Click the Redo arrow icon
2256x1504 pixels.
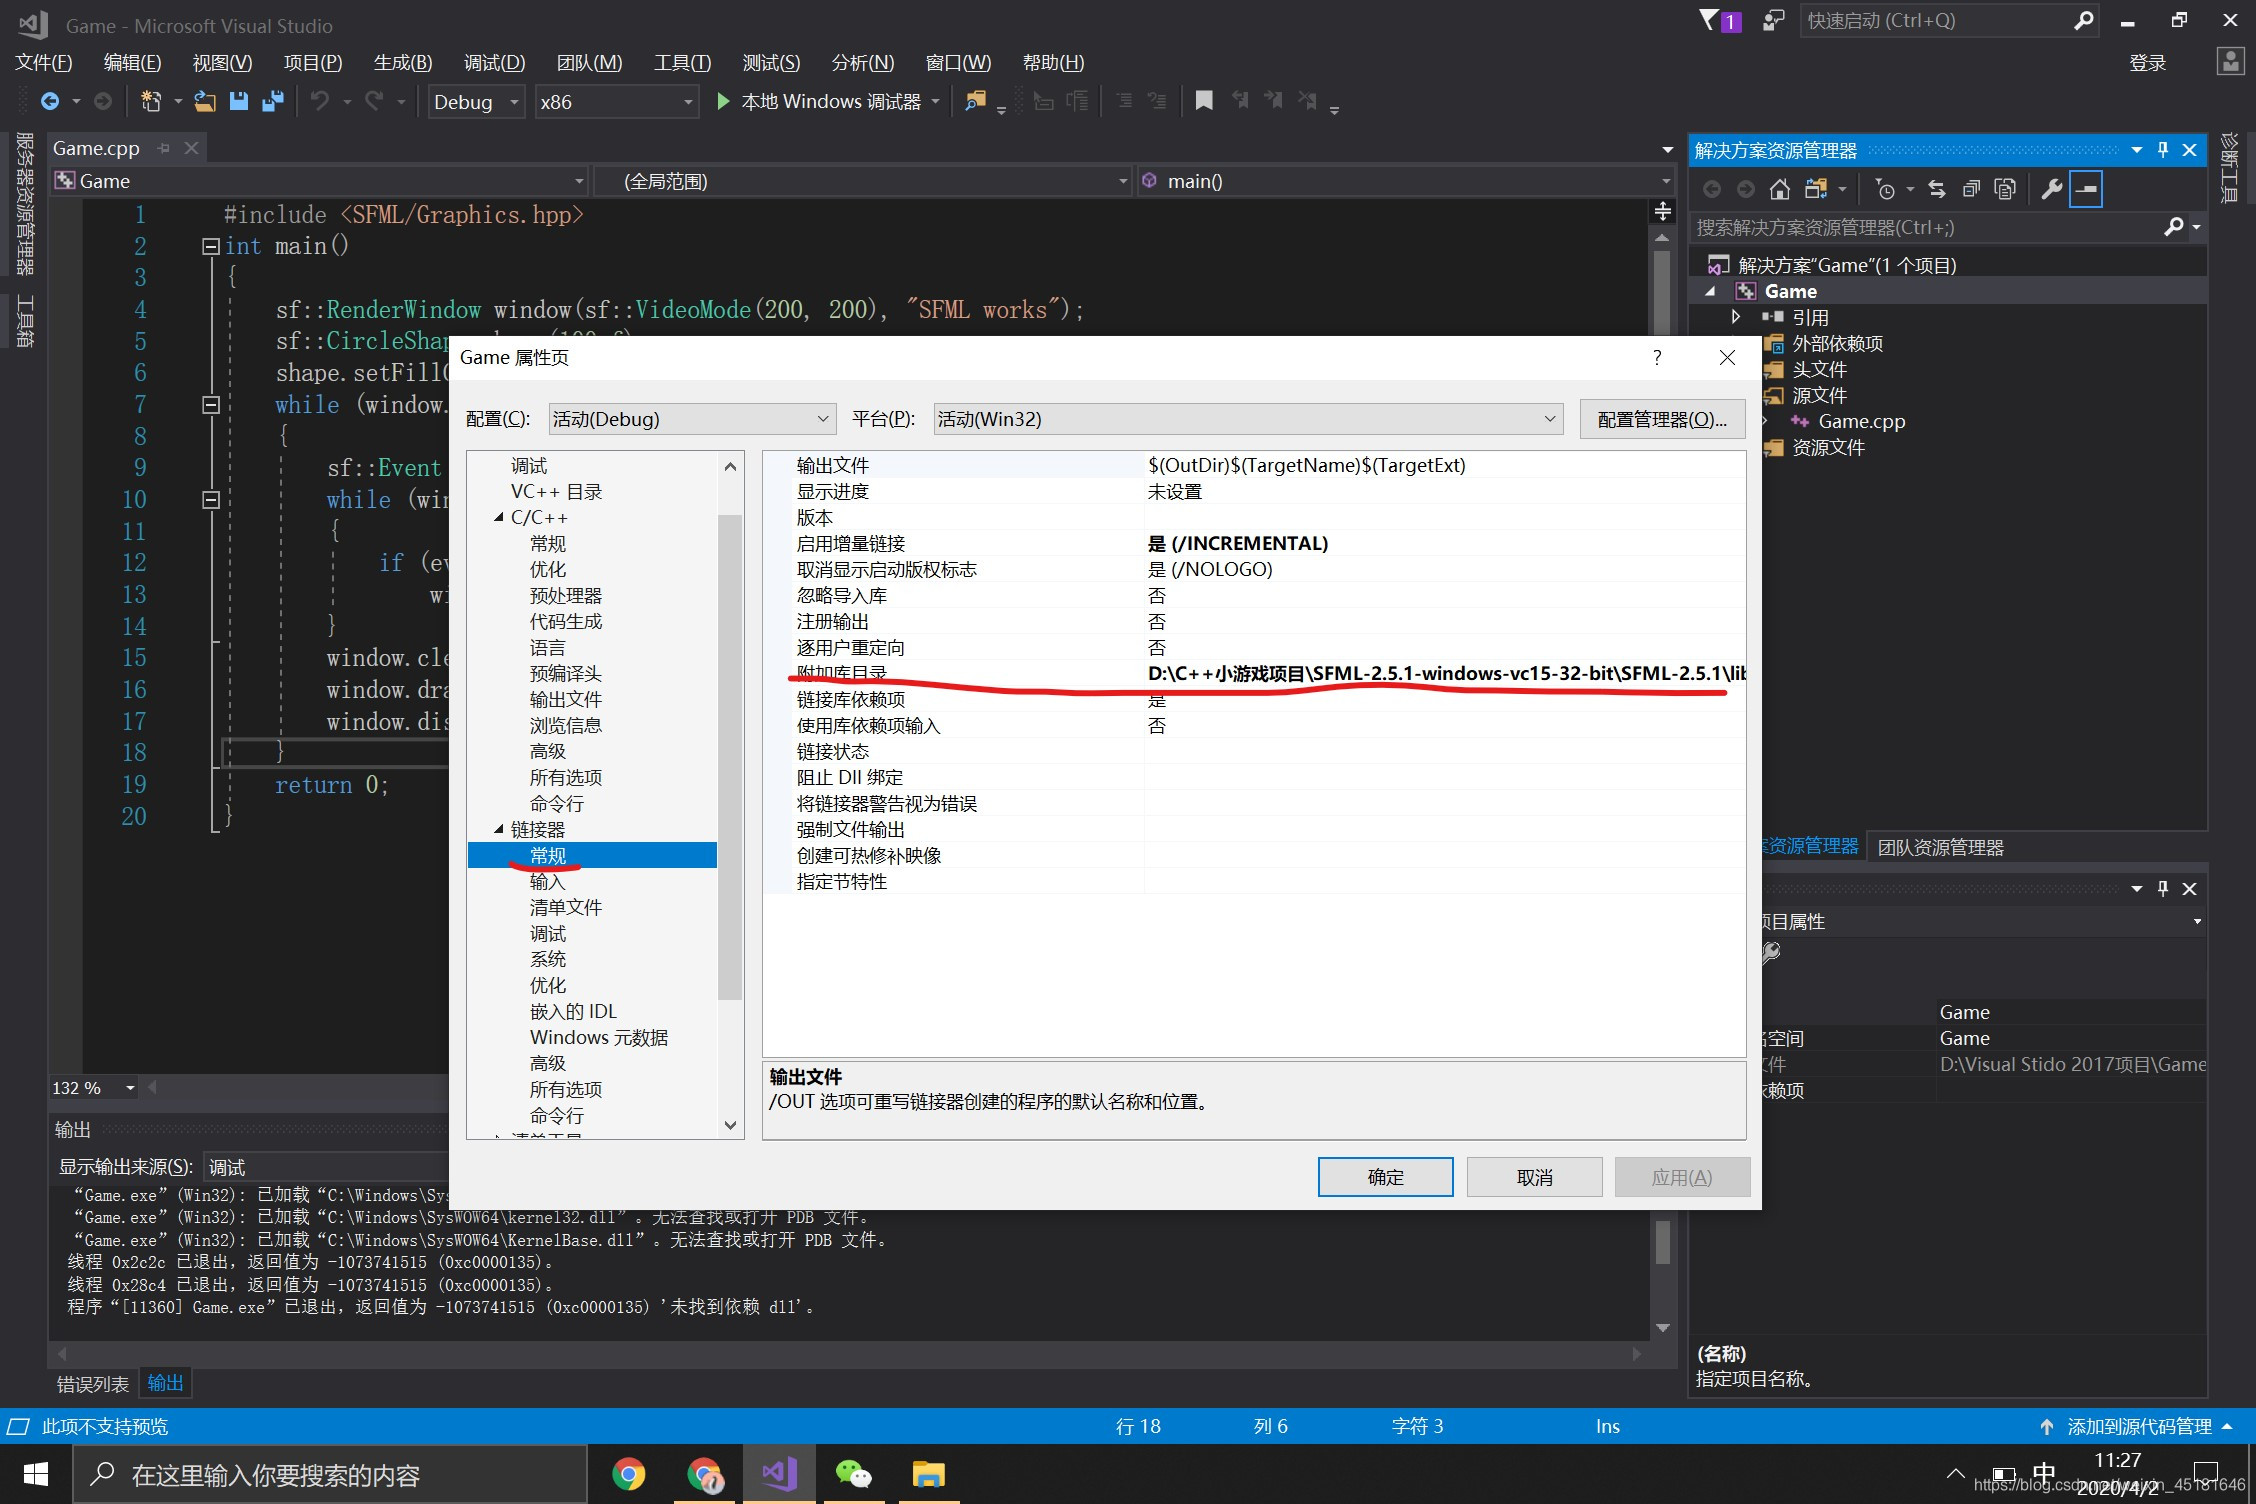(374, 101)
